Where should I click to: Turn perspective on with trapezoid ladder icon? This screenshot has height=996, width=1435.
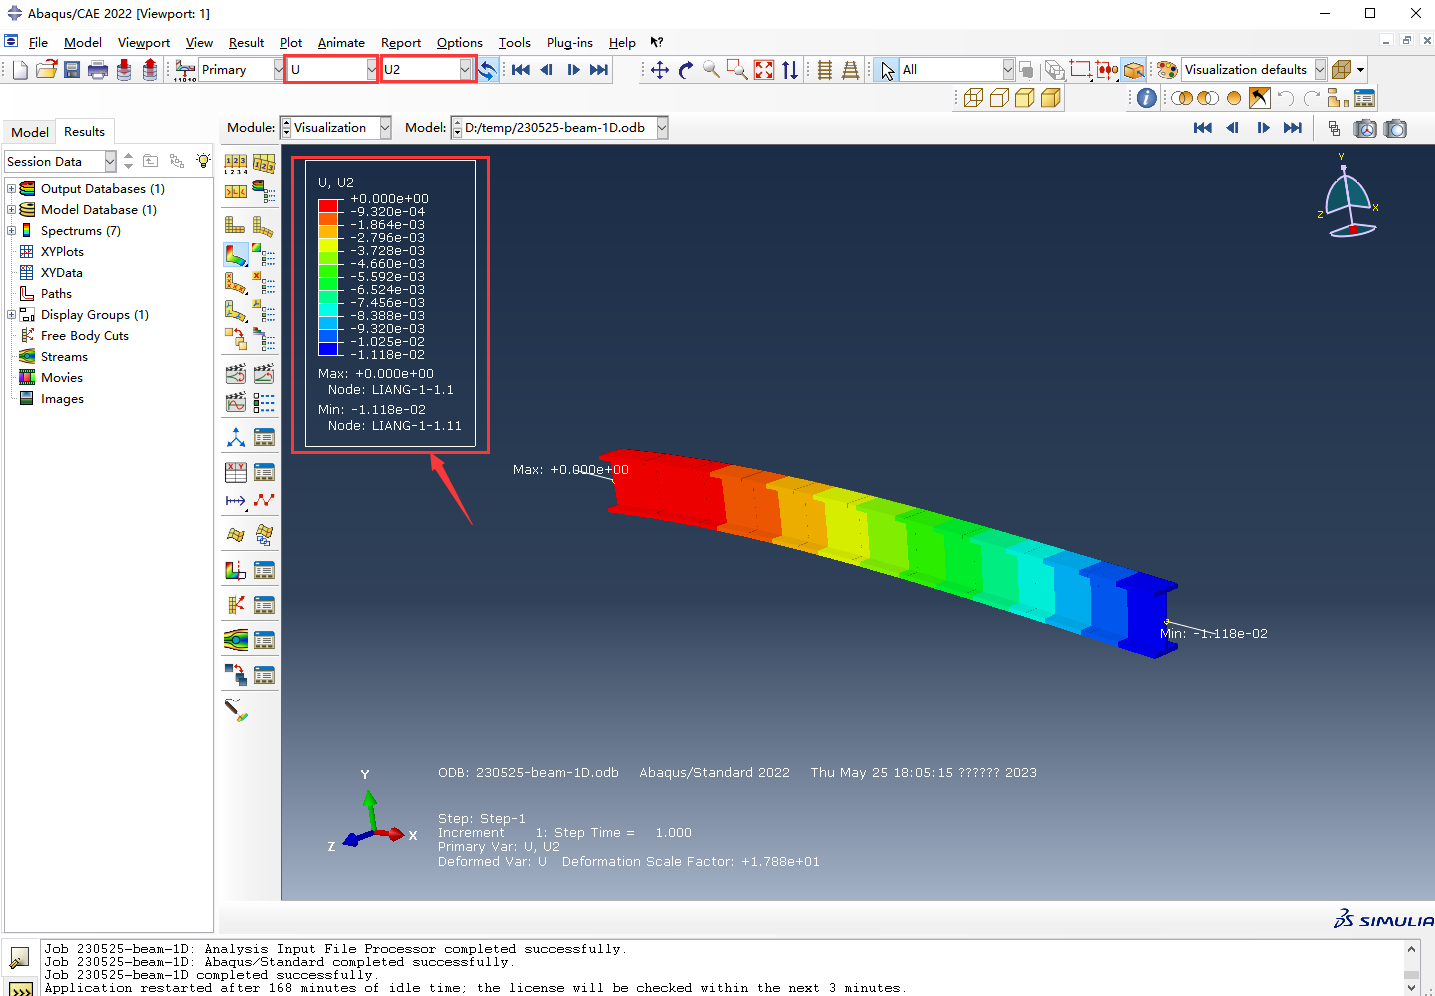850,70
